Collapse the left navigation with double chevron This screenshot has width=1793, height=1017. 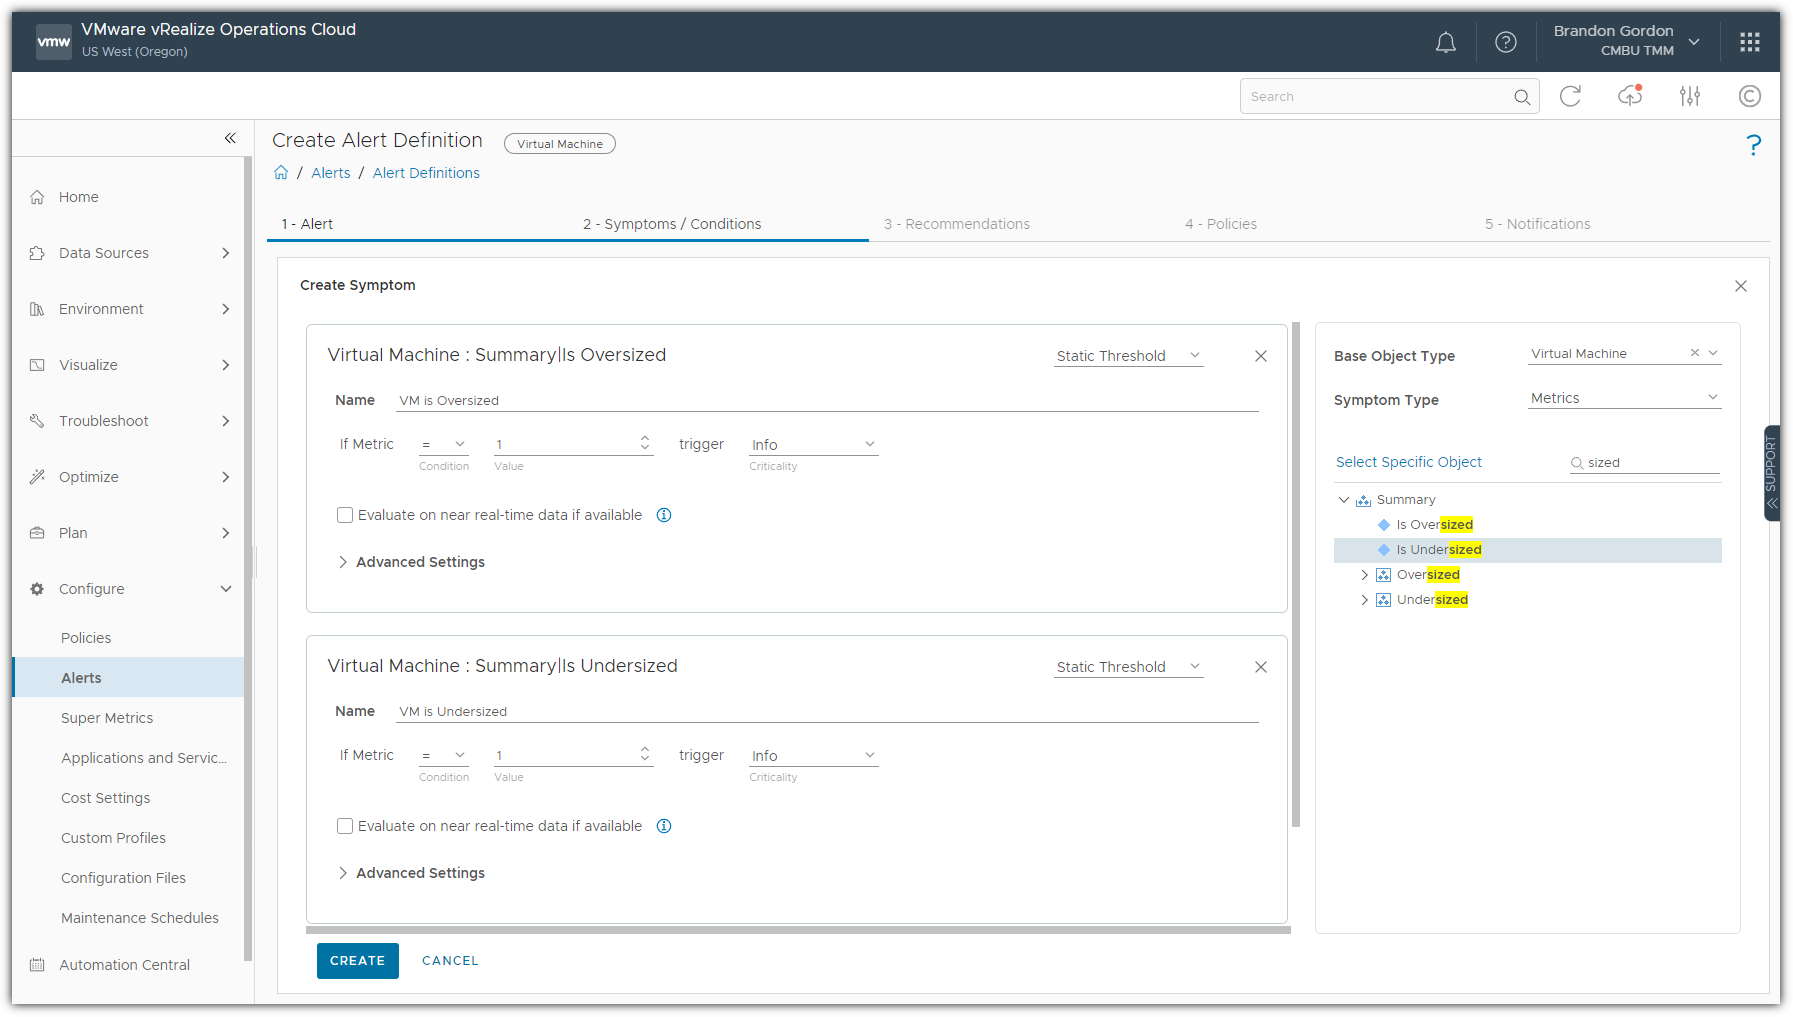[230, 138]
